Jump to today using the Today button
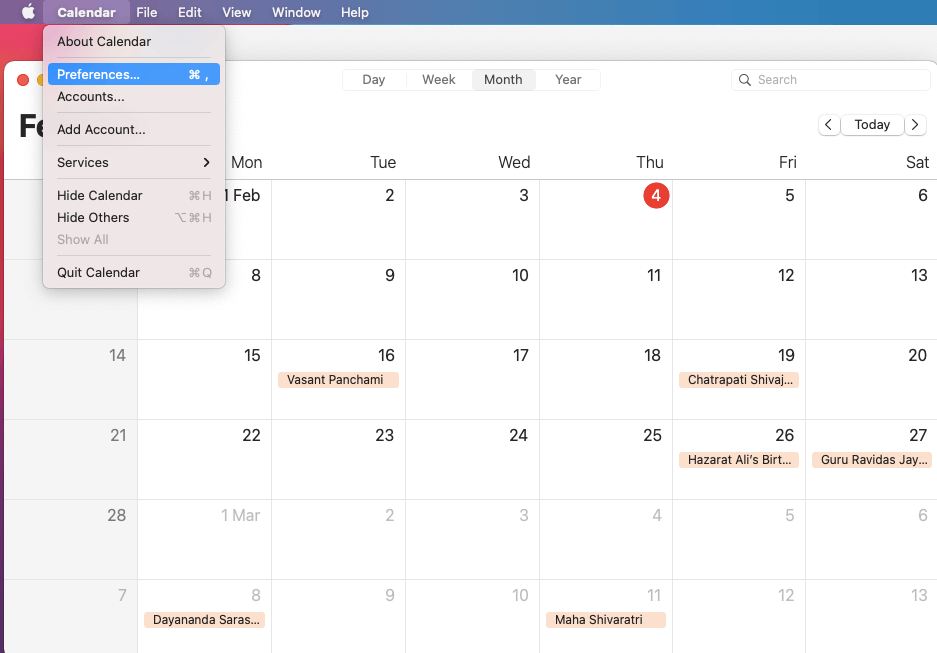Screen dimensions: 937x653 click(x=871, y=124)
